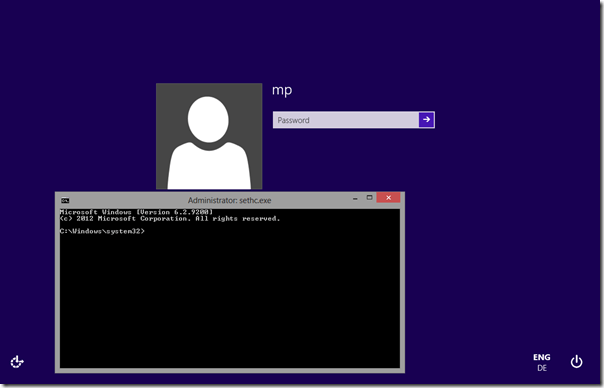Click the mp username label
Image resolution: width=604 pixels, height=388 pixels.
282,91
